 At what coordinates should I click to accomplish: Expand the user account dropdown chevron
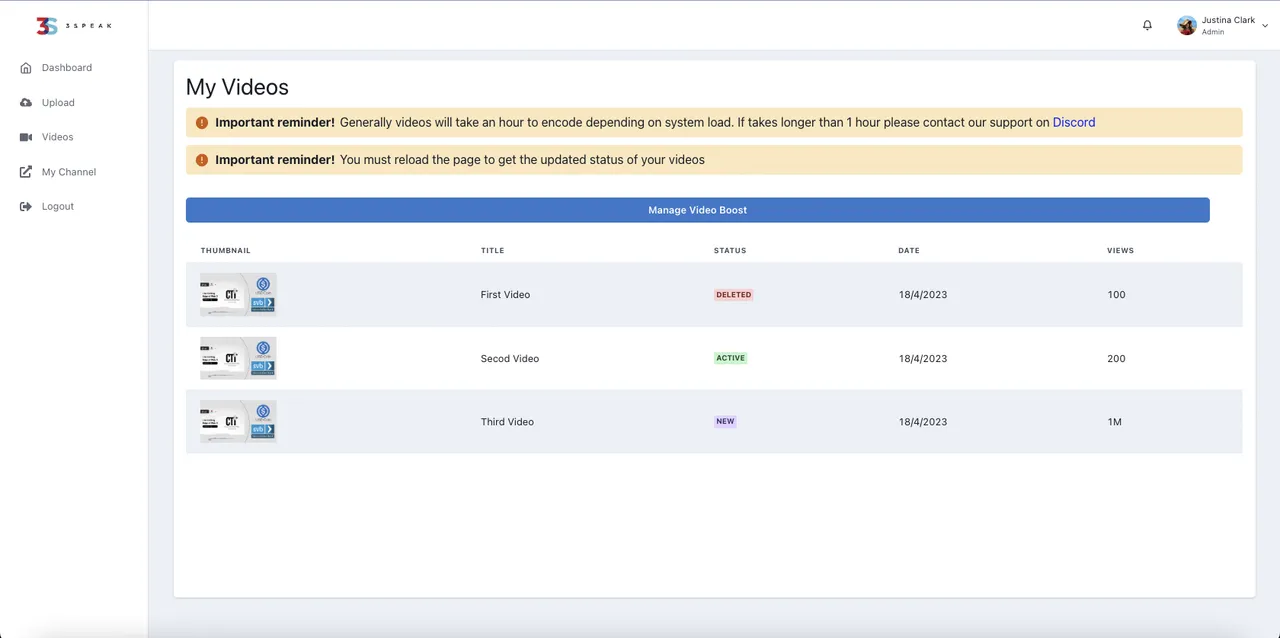(1265, 26)
